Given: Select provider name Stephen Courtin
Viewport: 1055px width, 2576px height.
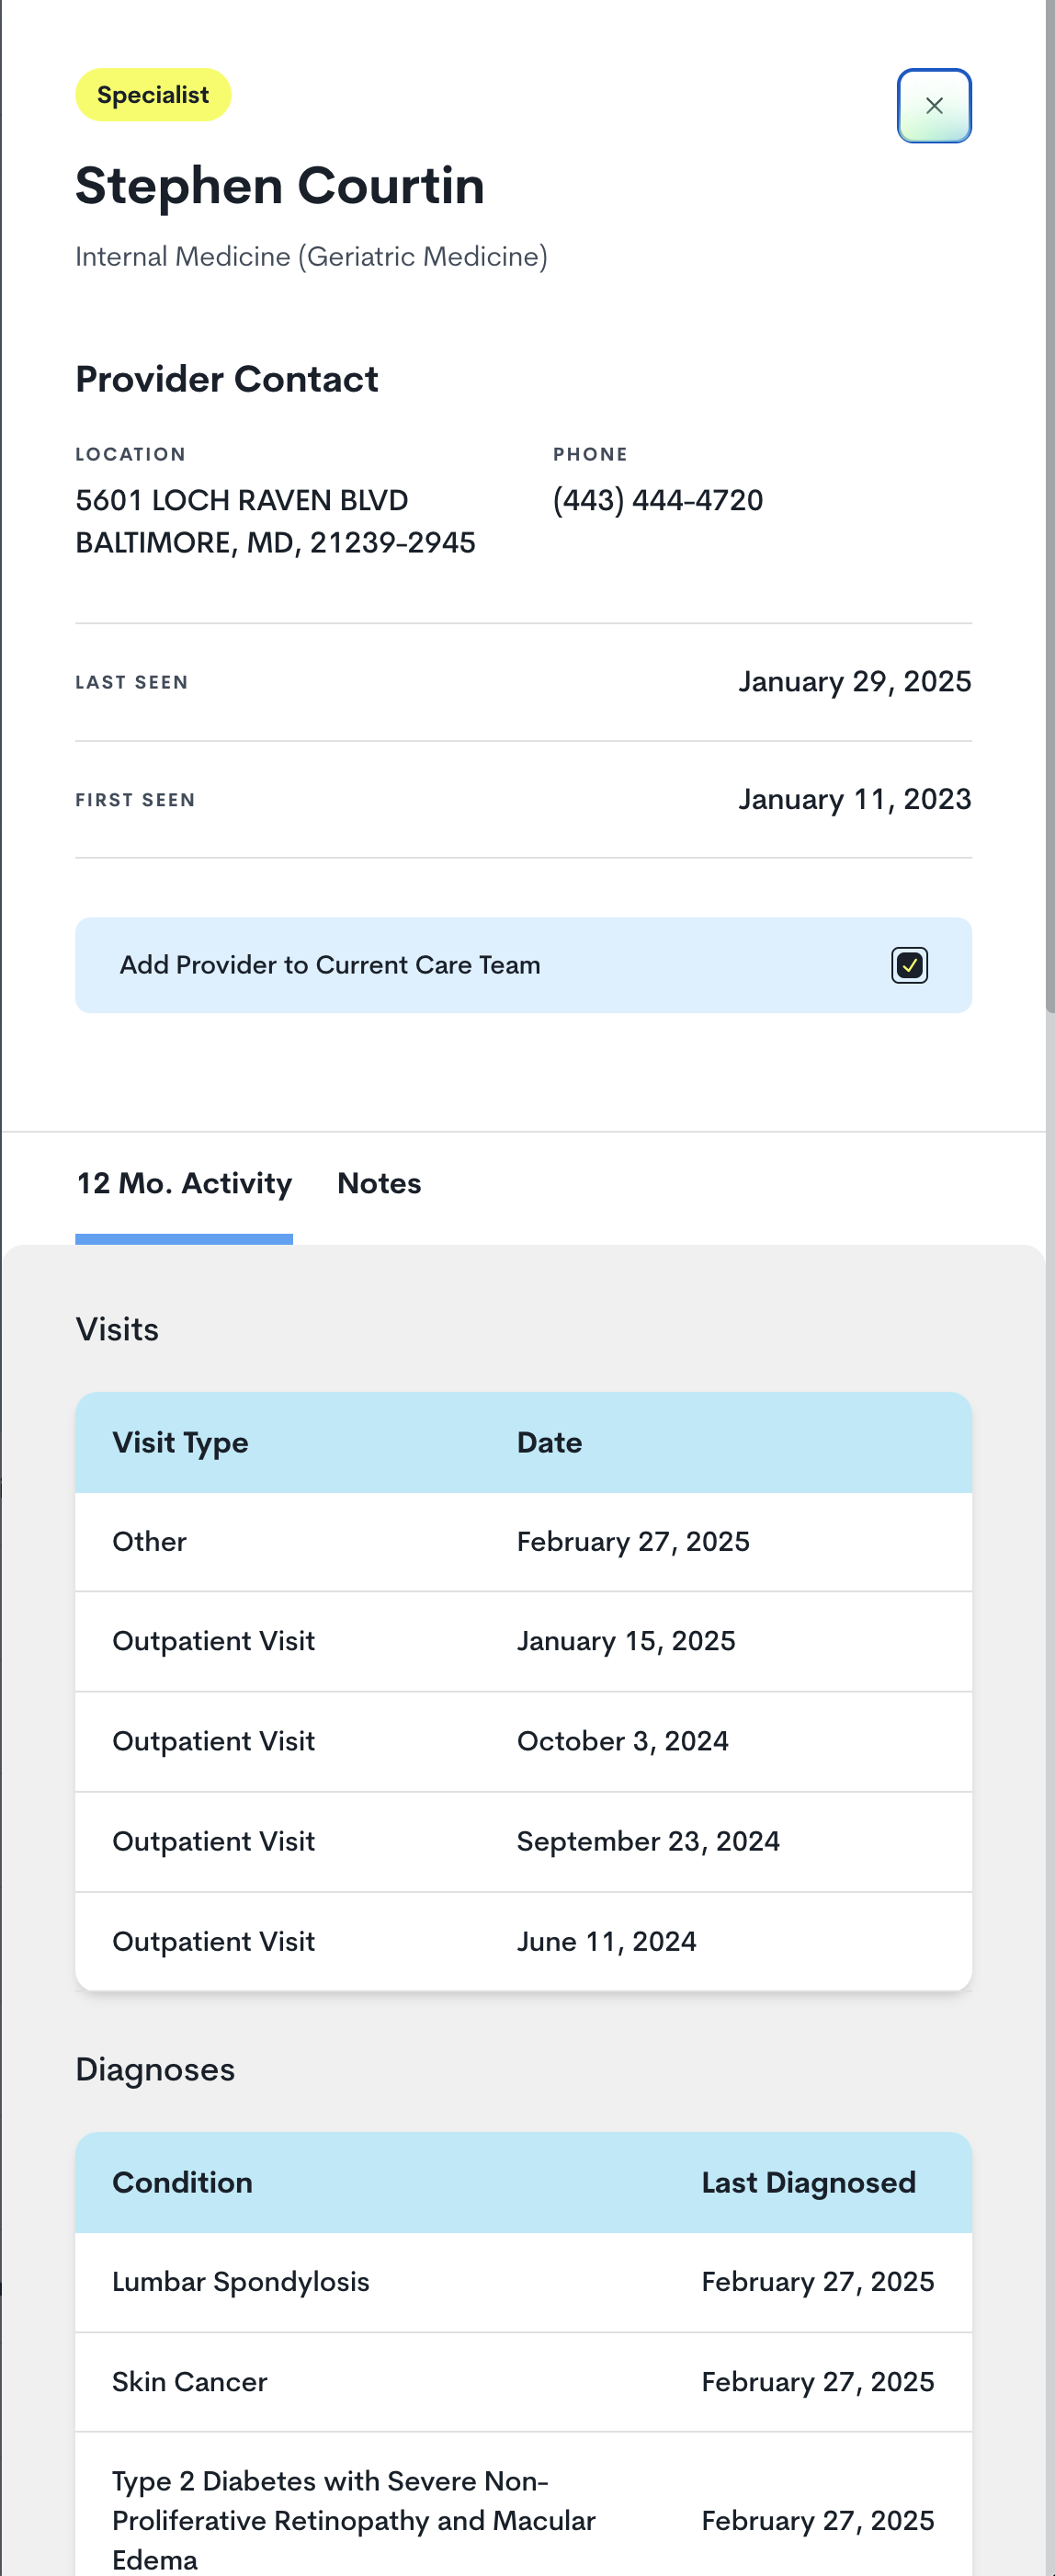Looking at the screenshot, I should click(279, 185).
